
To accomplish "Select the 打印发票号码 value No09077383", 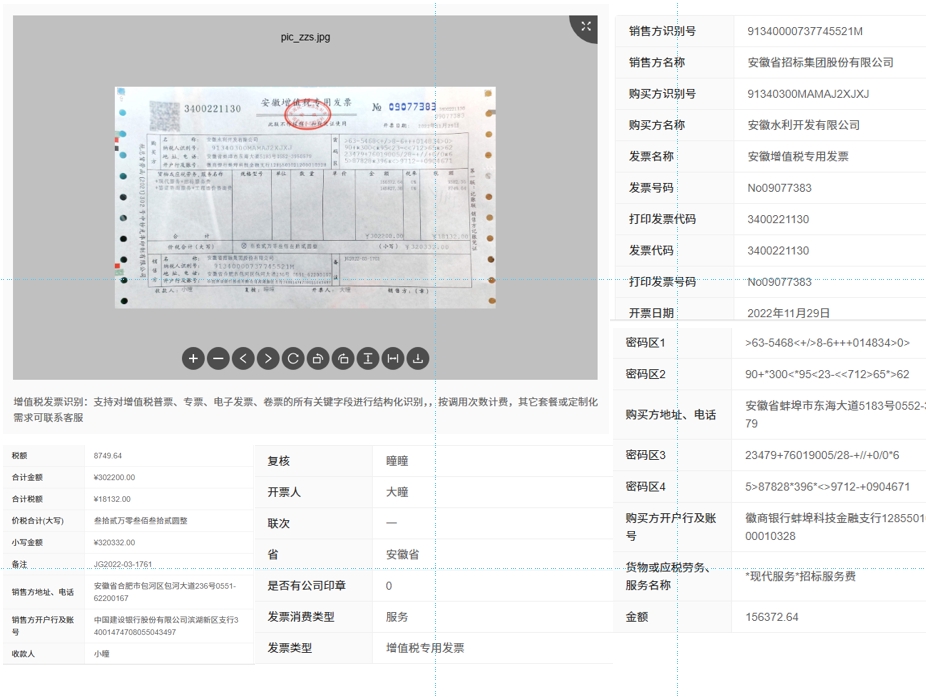I will [780, 282].
